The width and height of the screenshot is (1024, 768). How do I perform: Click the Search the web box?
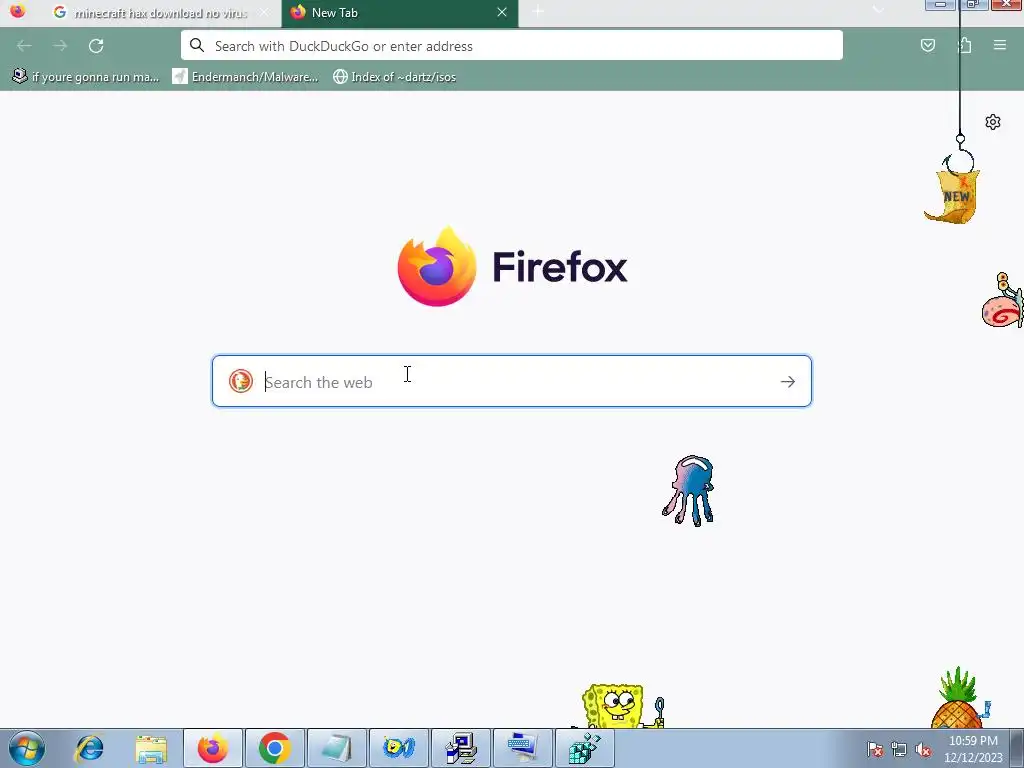tap(511, 381)
